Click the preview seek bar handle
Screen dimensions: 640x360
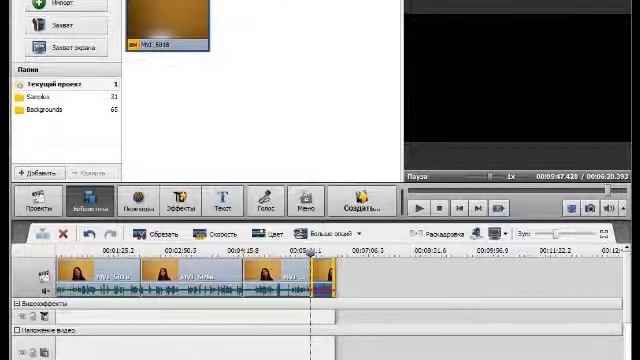[x=608, y=190]
